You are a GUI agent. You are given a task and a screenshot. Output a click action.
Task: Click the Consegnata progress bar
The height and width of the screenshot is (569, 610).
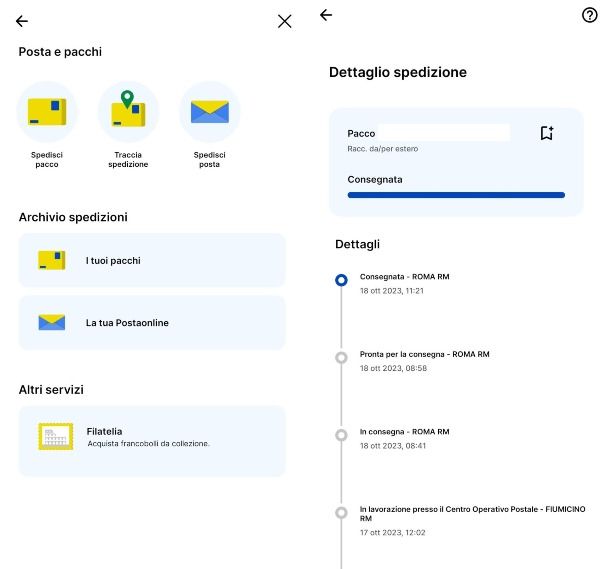(456, 195)
